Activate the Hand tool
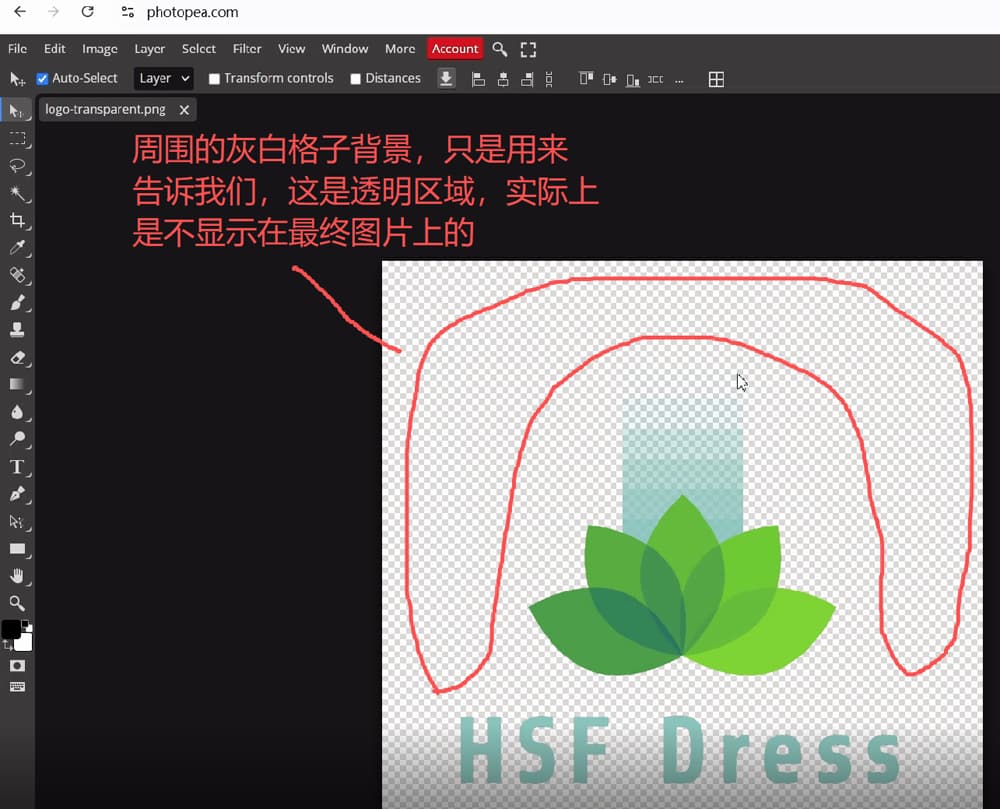1000x809 pixels. click(x=17, y=576)
